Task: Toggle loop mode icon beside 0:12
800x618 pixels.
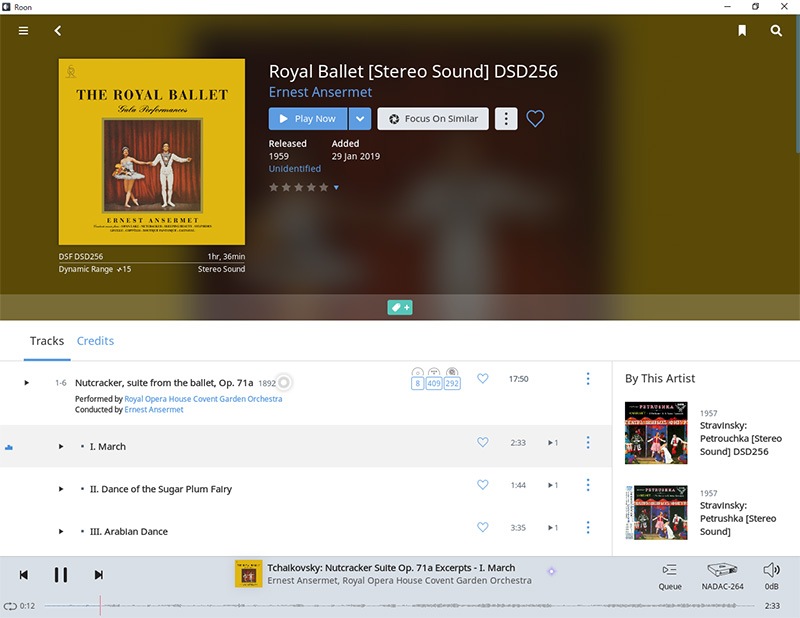Action: tap(10, 606)
